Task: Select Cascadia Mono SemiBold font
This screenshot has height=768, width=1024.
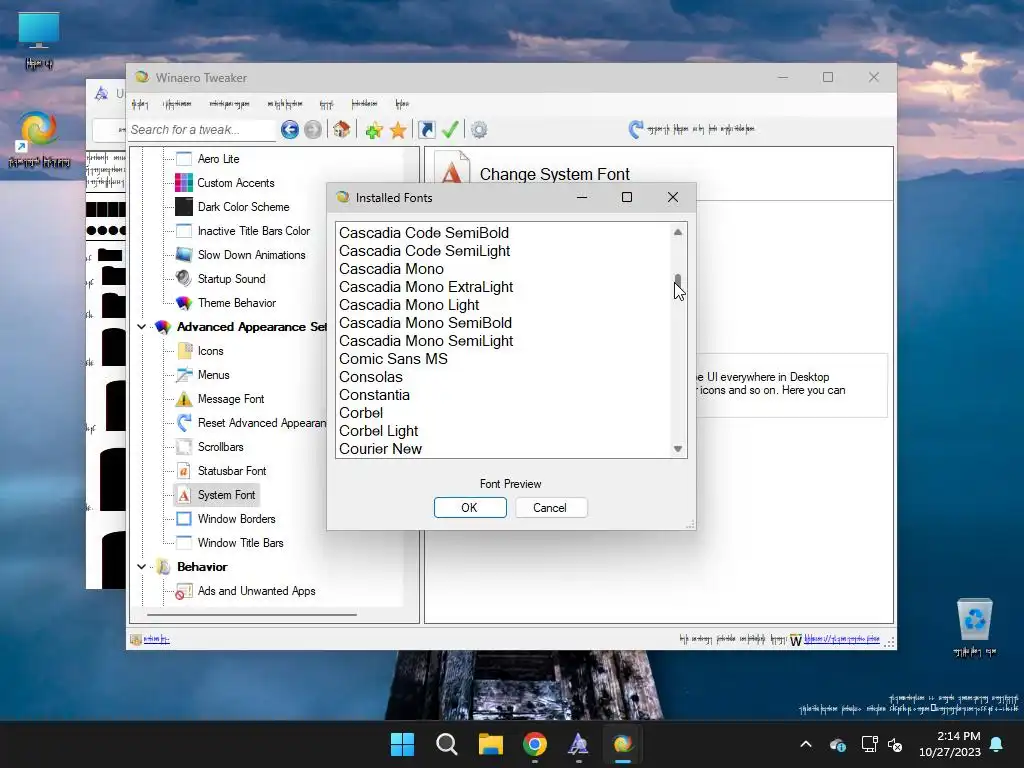Action: click(425, 323)
